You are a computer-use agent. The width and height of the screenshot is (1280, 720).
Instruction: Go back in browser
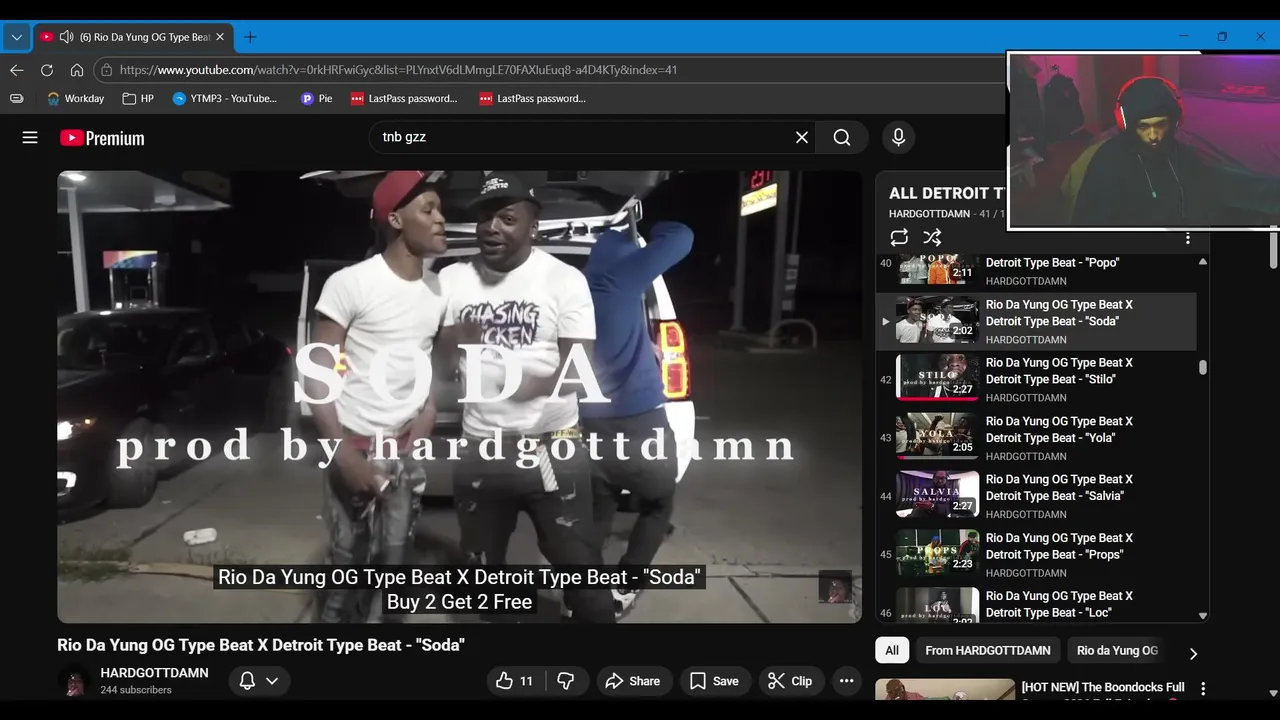(x=16, y=70)
